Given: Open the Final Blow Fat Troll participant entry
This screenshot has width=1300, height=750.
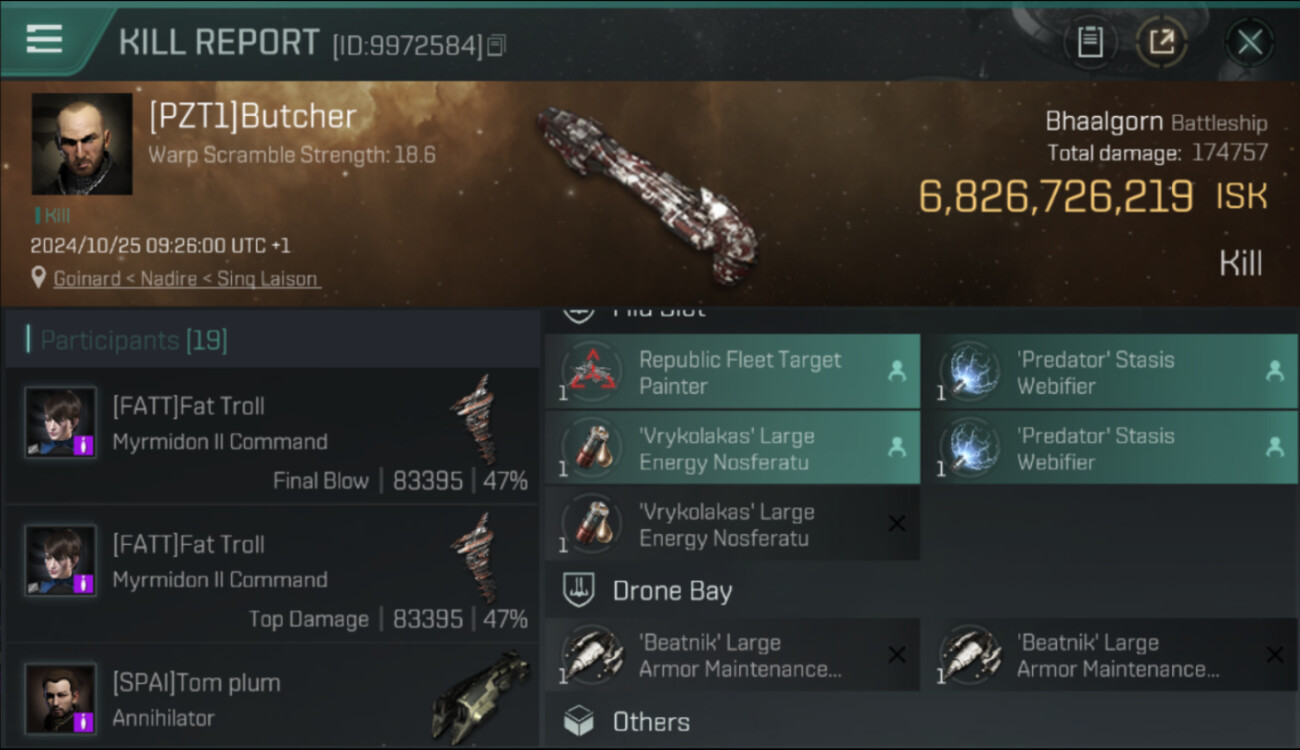Looking at the screenshot, I should click(x=270, y=435).
